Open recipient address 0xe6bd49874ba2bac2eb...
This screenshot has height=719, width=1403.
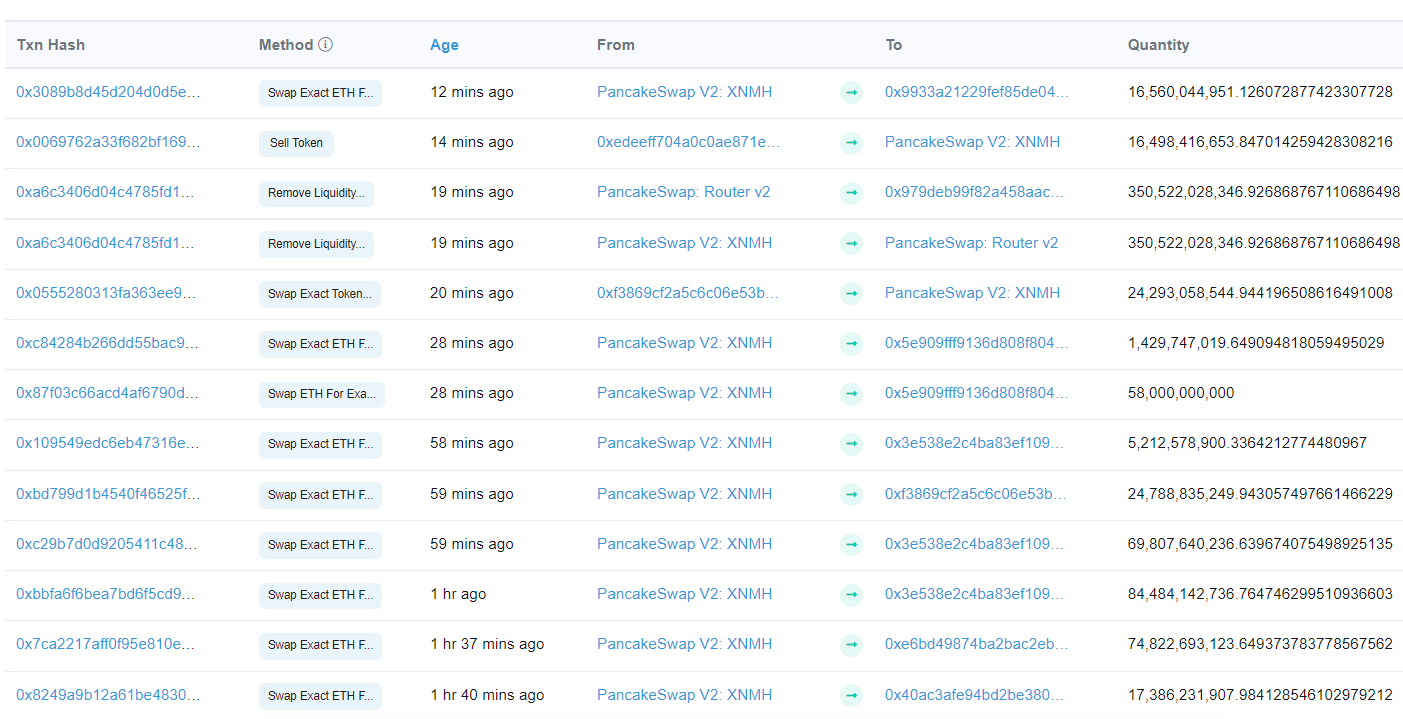[x=977, y=644]
